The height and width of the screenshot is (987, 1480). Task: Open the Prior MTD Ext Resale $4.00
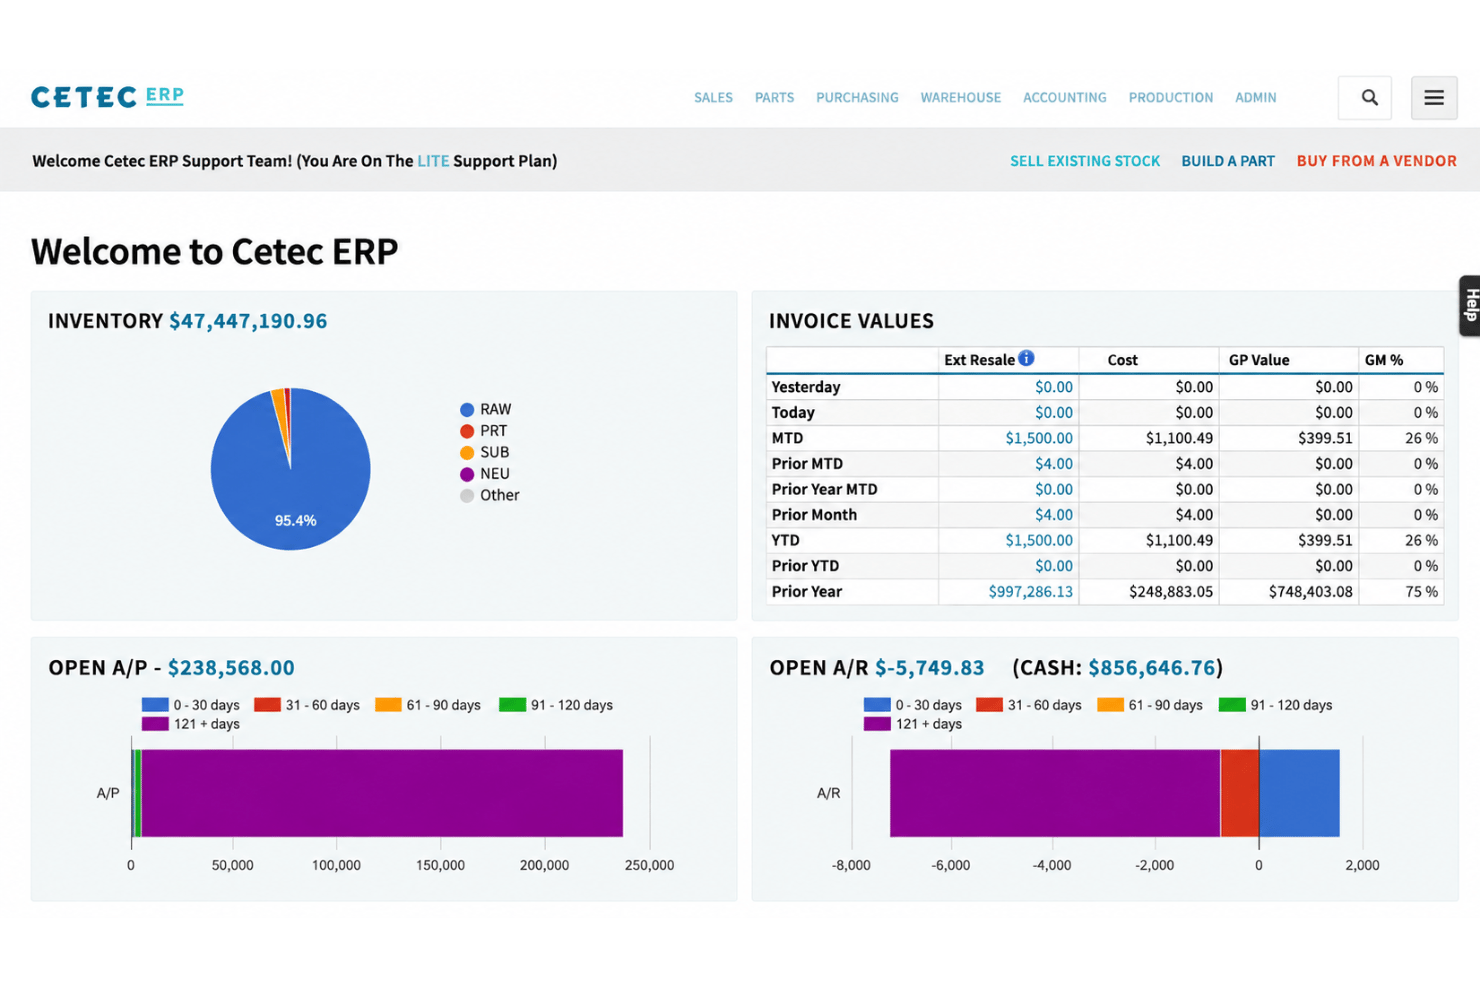(1054, 464)
